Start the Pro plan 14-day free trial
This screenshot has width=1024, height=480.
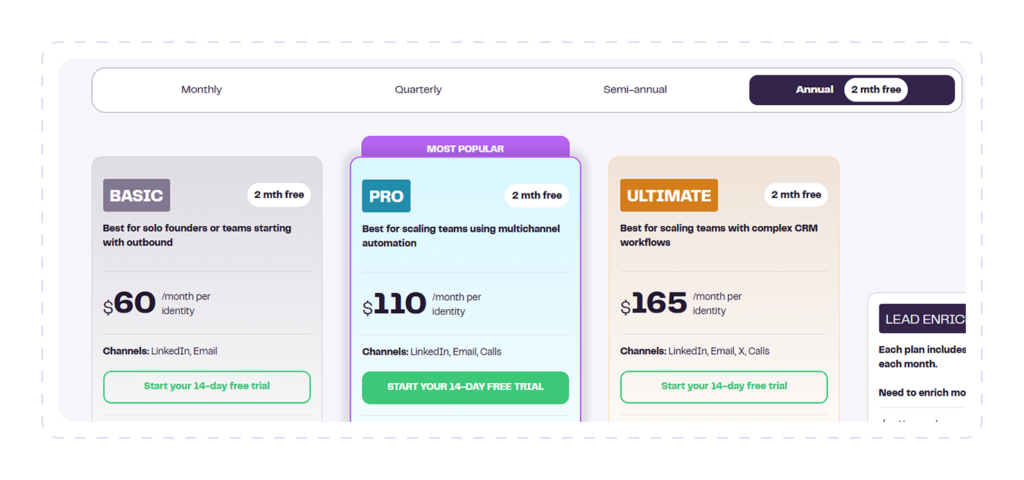pos(465,387)
